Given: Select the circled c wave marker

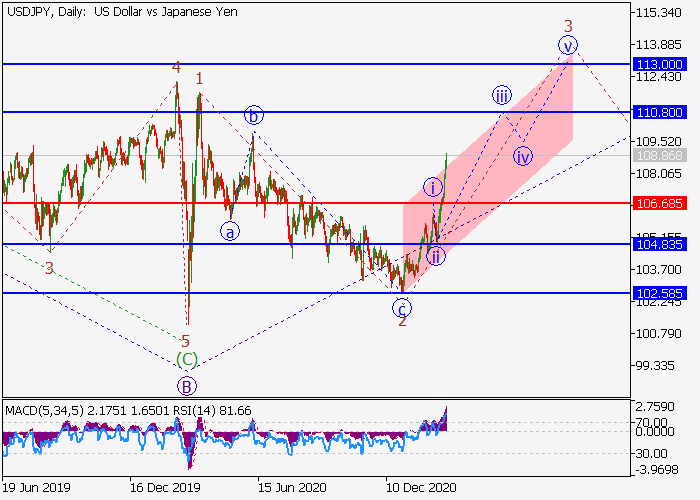Looking at the screenshot, I should coord(402,308).
